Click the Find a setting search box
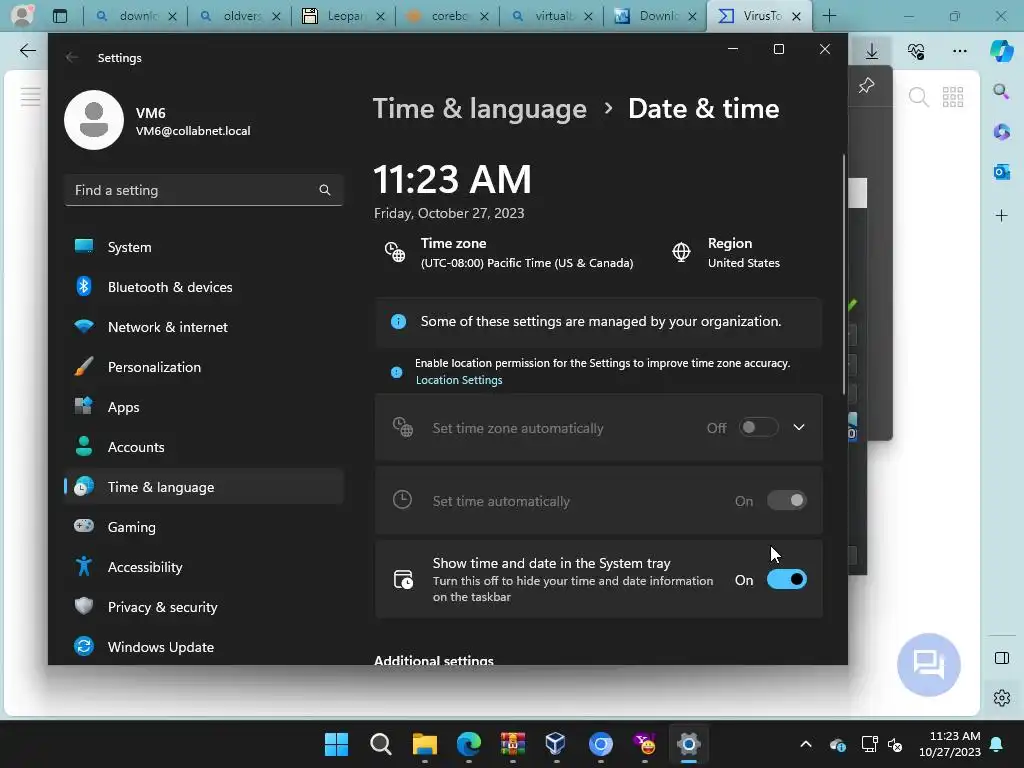This screenshot has height=768, width=1024. pyautogui.click(x=204, y=190)
